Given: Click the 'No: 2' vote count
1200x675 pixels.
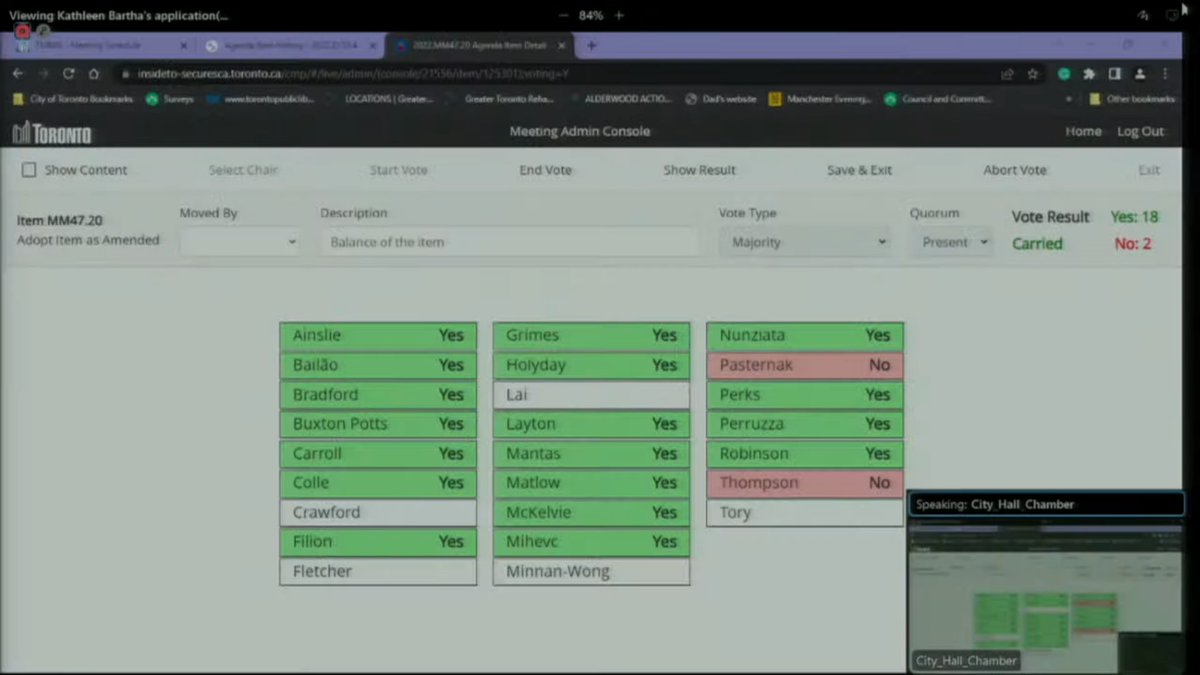Looking at the screenshot, I should click(1133, 243).
